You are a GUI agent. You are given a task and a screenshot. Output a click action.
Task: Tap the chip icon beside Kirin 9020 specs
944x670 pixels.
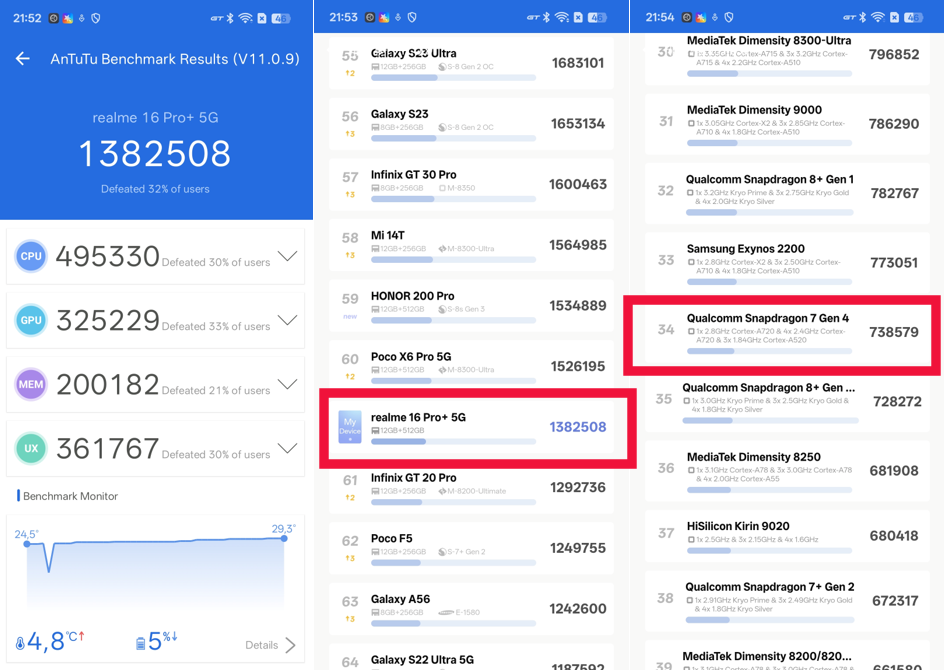point(691,539)
